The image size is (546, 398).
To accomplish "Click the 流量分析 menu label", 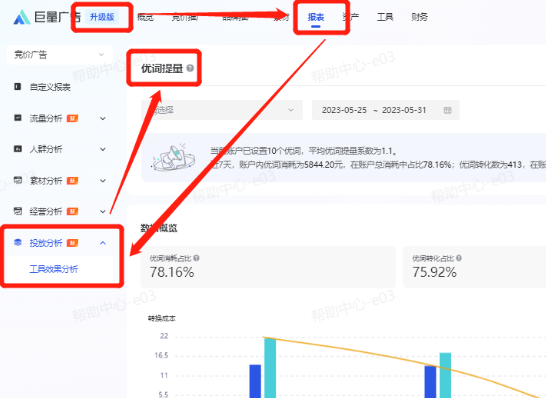I will (46, 118).
